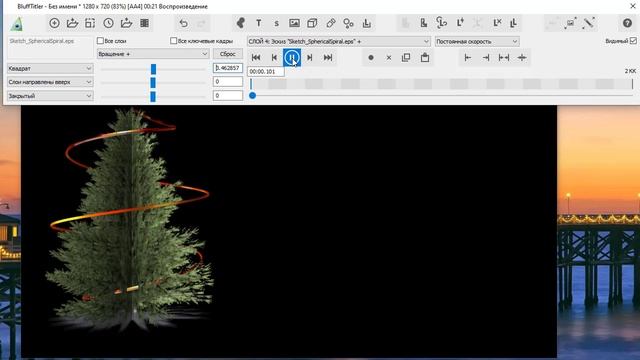This screenshot has height=360, width=640.
Task: Open the 'Вращение' property dropdown
Action: pos(153,54)
